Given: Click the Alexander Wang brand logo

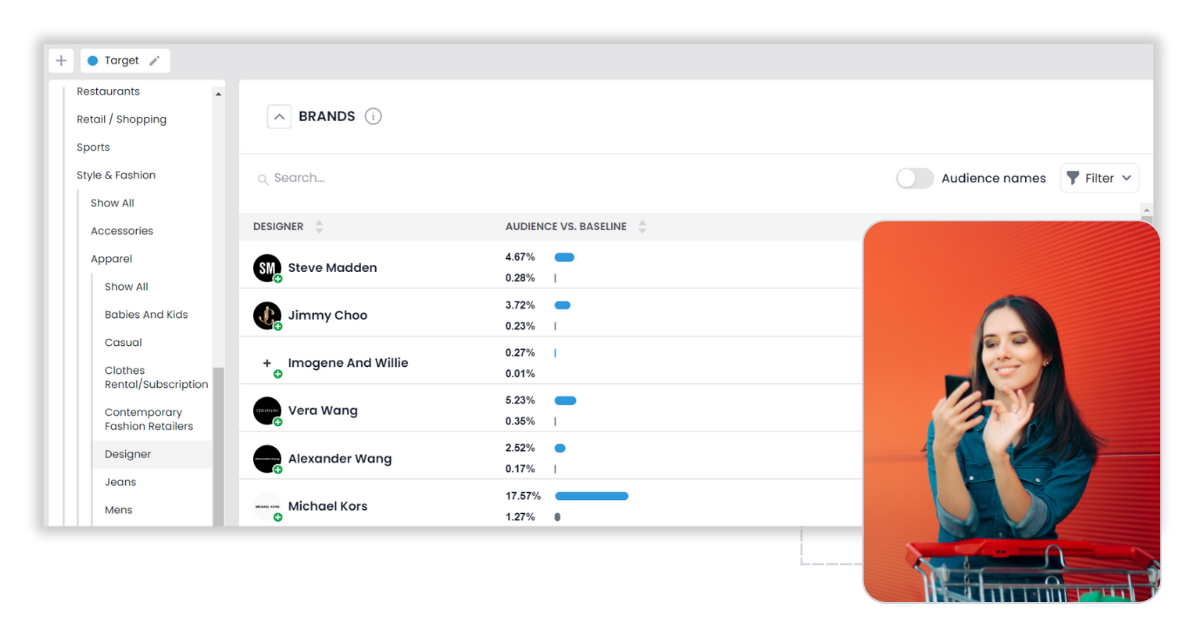Looking at the screenshot, I should (267, 459).
